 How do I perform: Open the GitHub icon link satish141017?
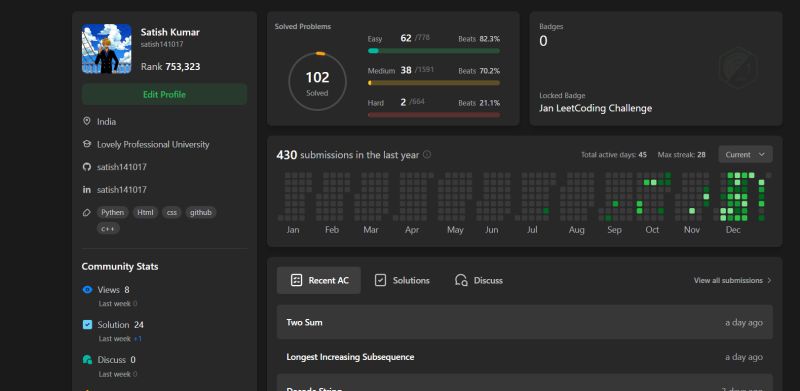87,167
